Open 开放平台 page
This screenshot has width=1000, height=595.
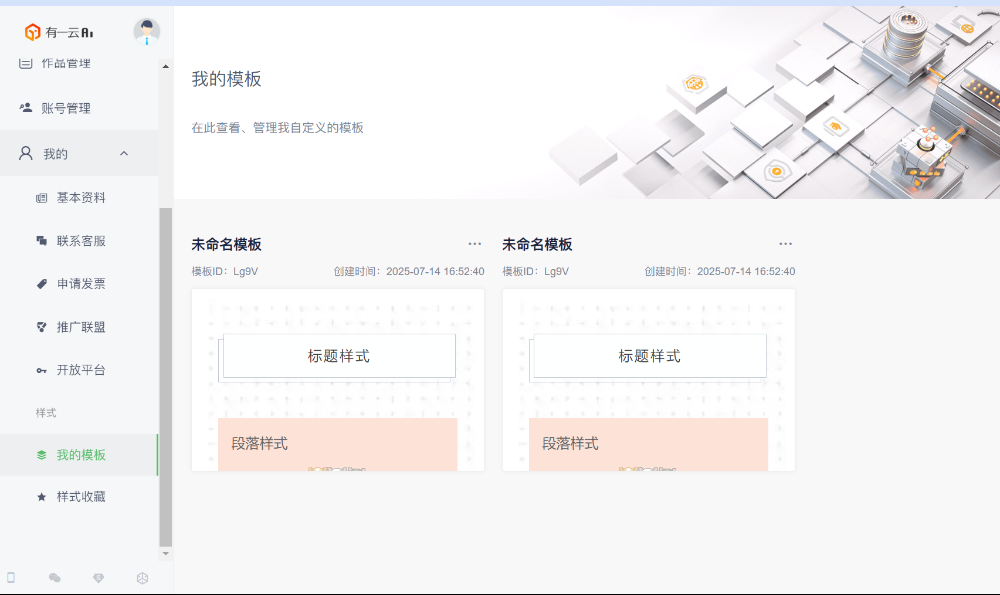[x=79, y=370]
